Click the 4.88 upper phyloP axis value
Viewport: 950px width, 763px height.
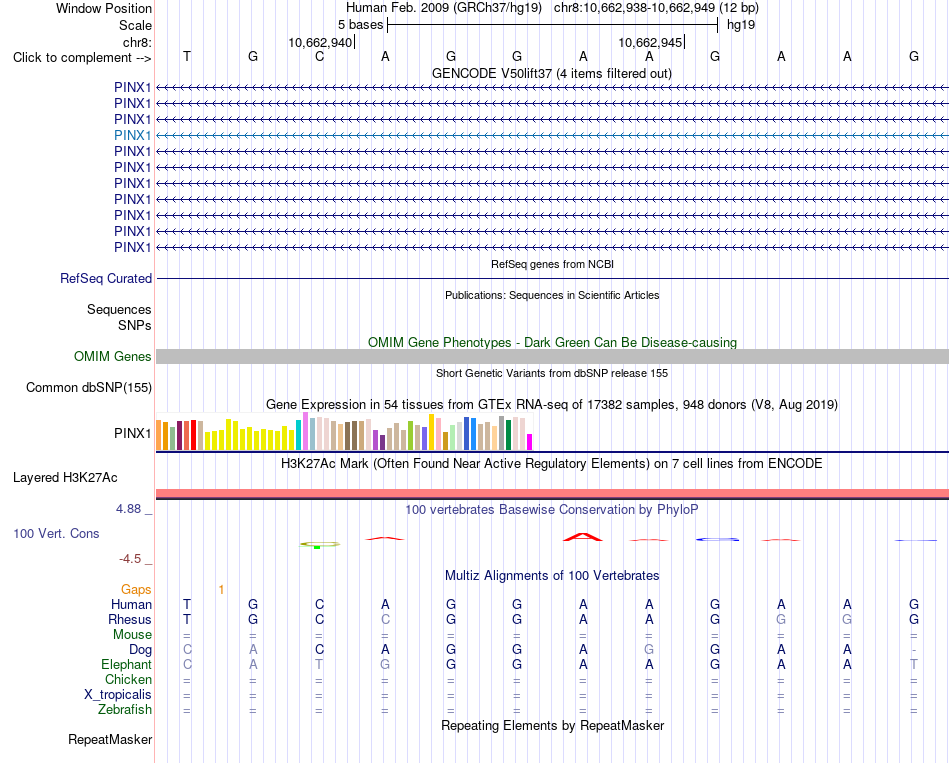[128, 509]
